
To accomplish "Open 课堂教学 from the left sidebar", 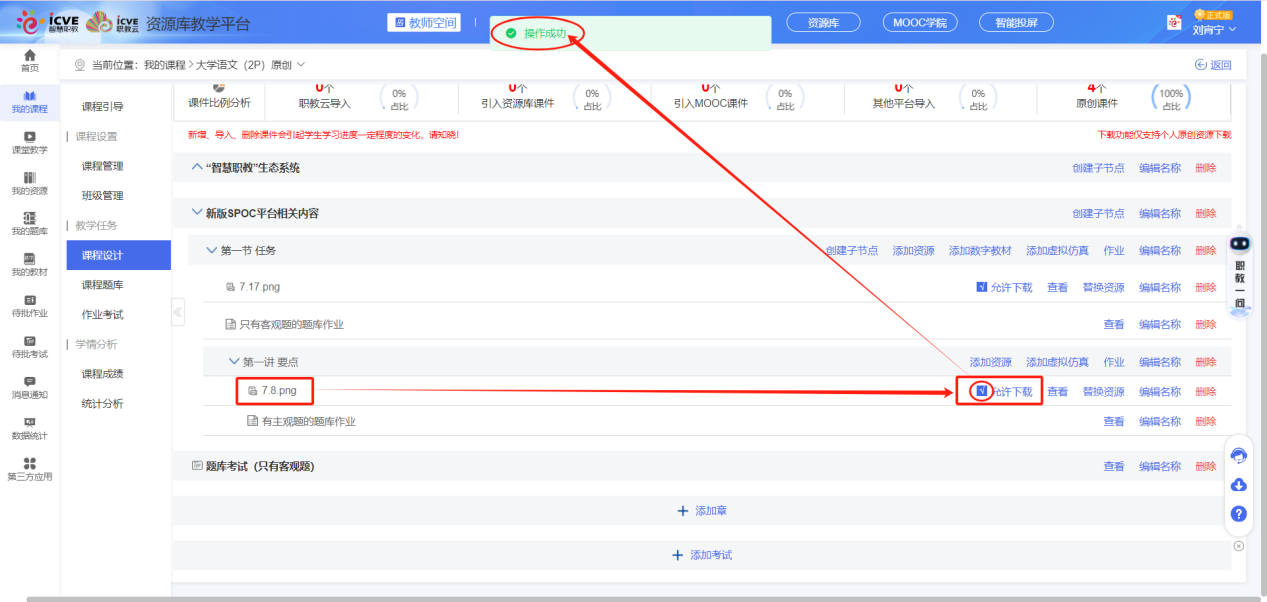I will (x=30, y=142).
